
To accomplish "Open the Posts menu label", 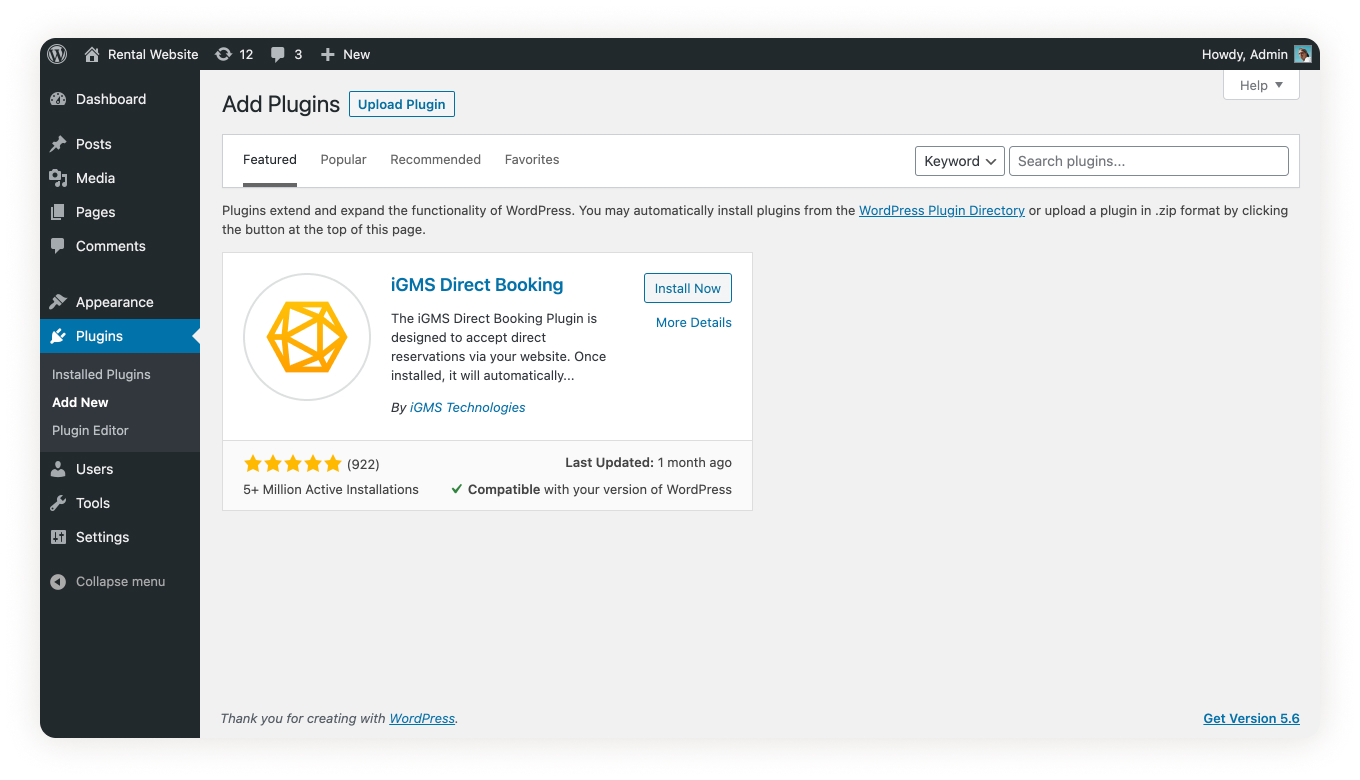I will coord(94,144).
